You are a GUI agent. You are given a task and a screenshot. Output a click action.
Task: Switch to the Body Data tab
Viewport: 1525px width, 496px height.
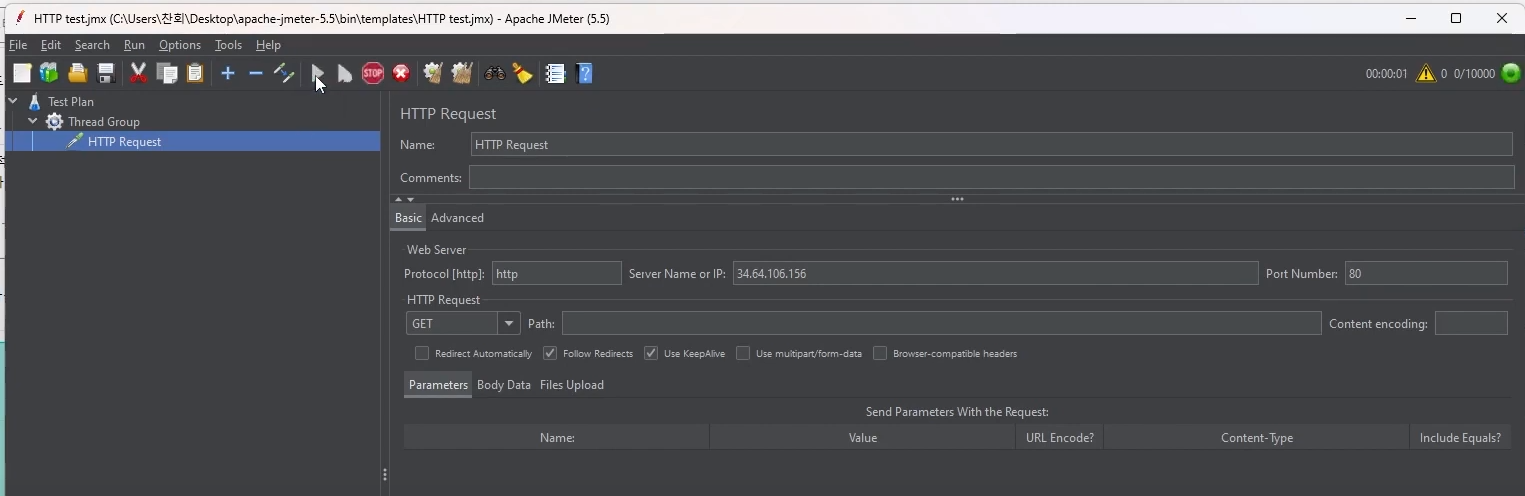[x=504, y=385]
